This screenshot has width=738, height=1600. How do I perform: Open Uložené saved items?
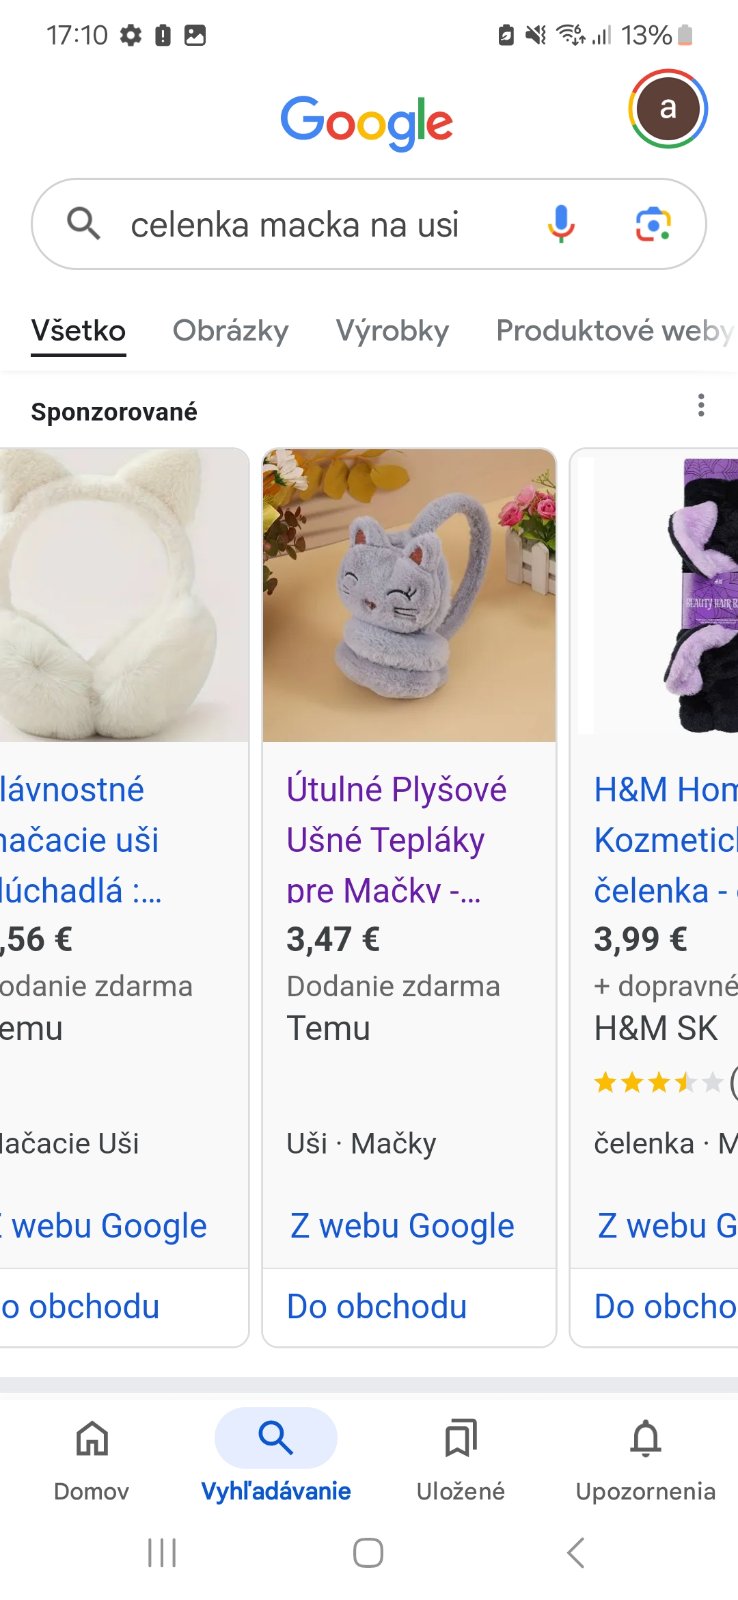pyautogui.click(x=461, y=1460)
